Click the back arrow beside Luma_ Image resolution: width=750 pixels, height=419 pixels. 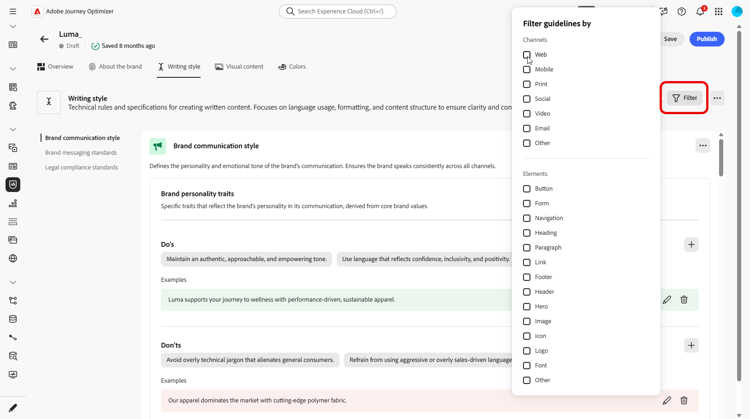(44, 39)
